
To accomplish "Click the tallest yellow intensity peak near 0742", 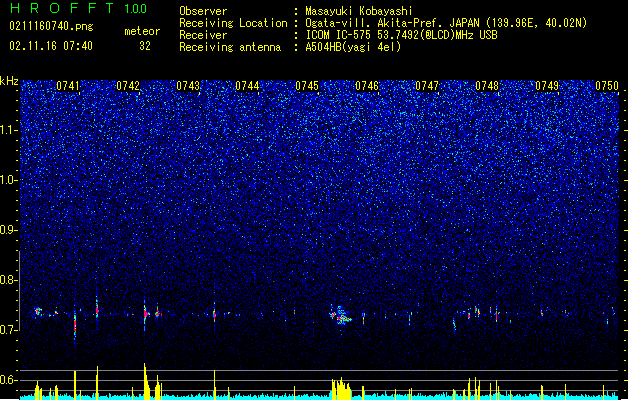I will tap(145, 381).
